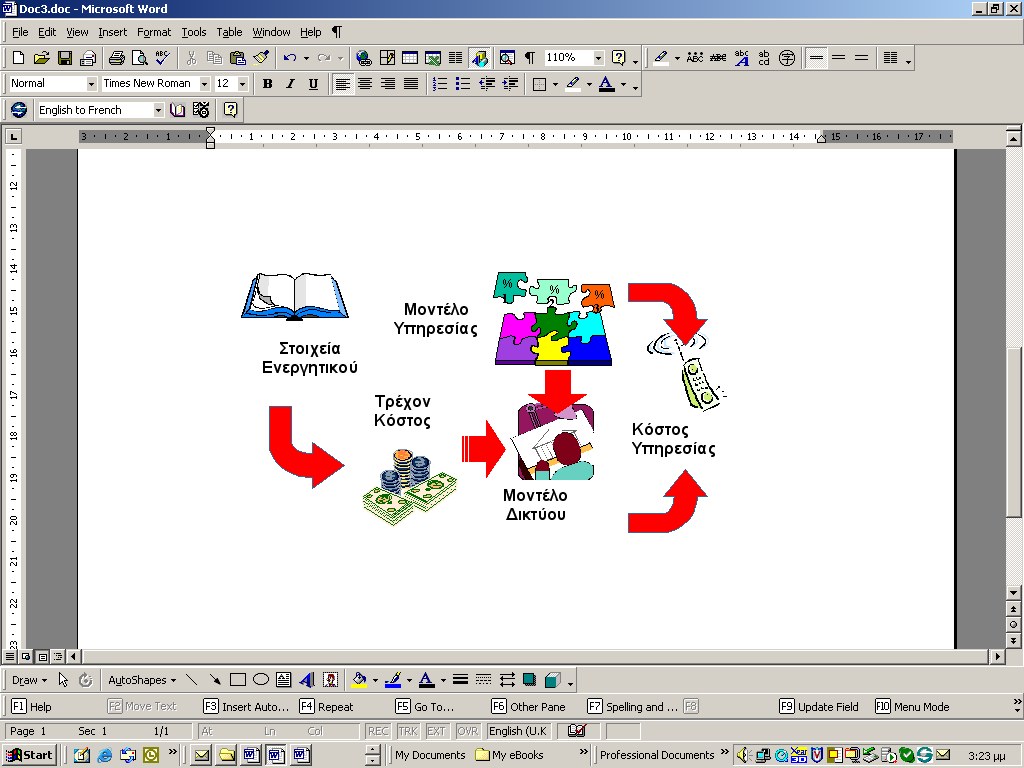This screenshot has height=768, width=1024.
Task: Expand the AutoShapes menu
Action: (x=142, y=680)
